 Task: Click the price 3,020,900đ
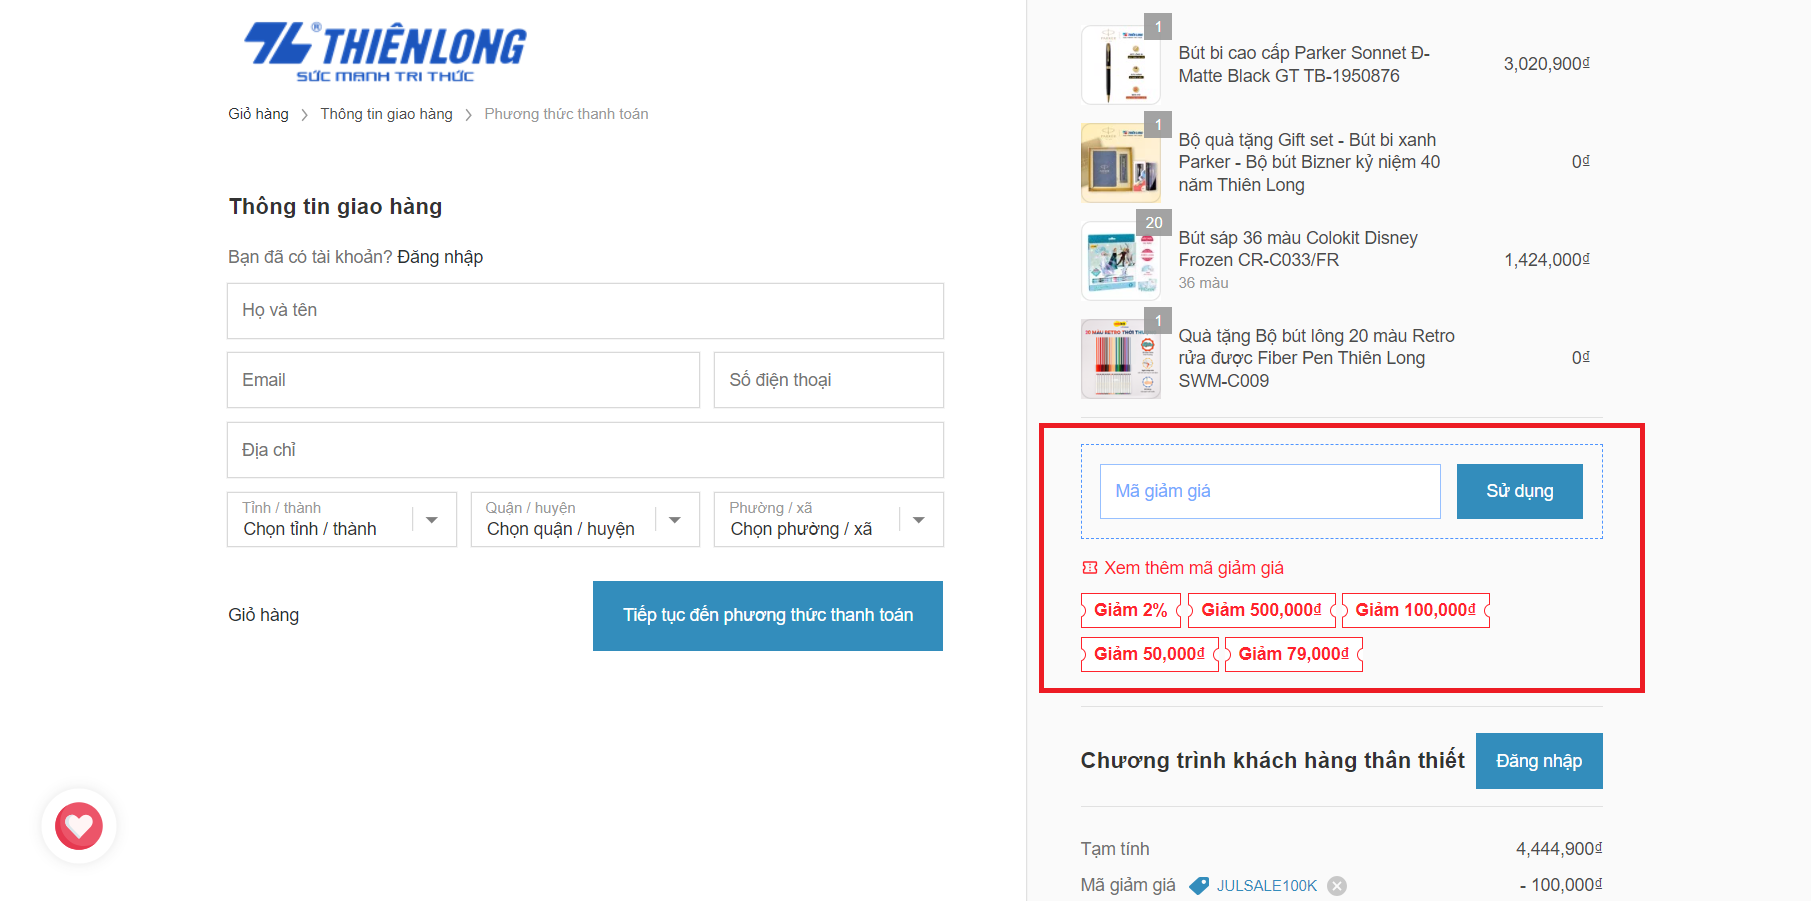[x=1547, y=64]
